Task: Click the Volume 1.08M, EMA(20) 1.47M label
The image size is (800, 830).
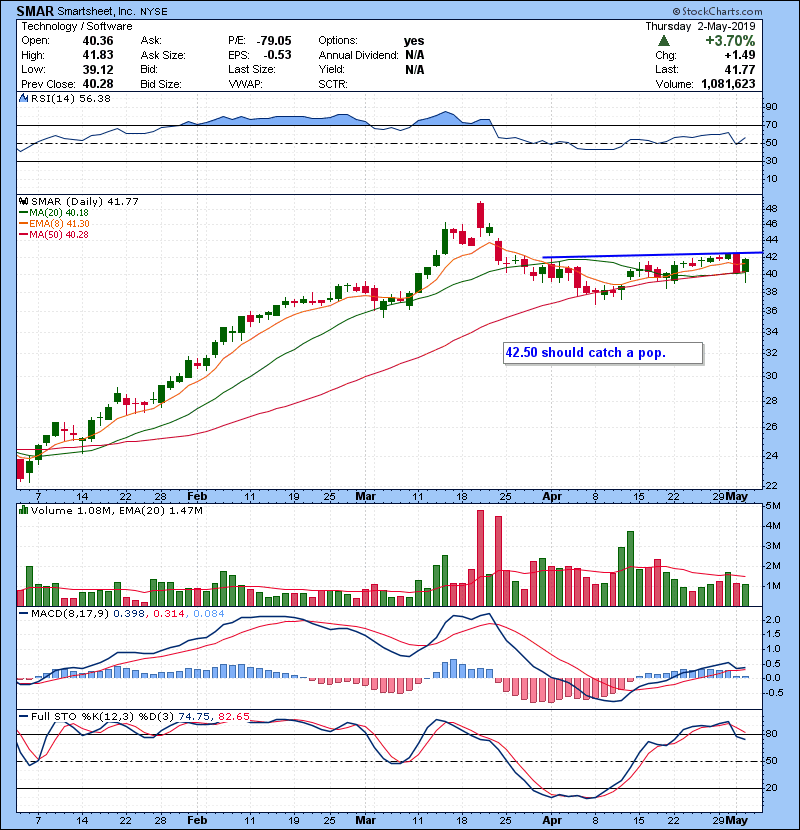Action: pyautogui.click(x=116, y=510)
